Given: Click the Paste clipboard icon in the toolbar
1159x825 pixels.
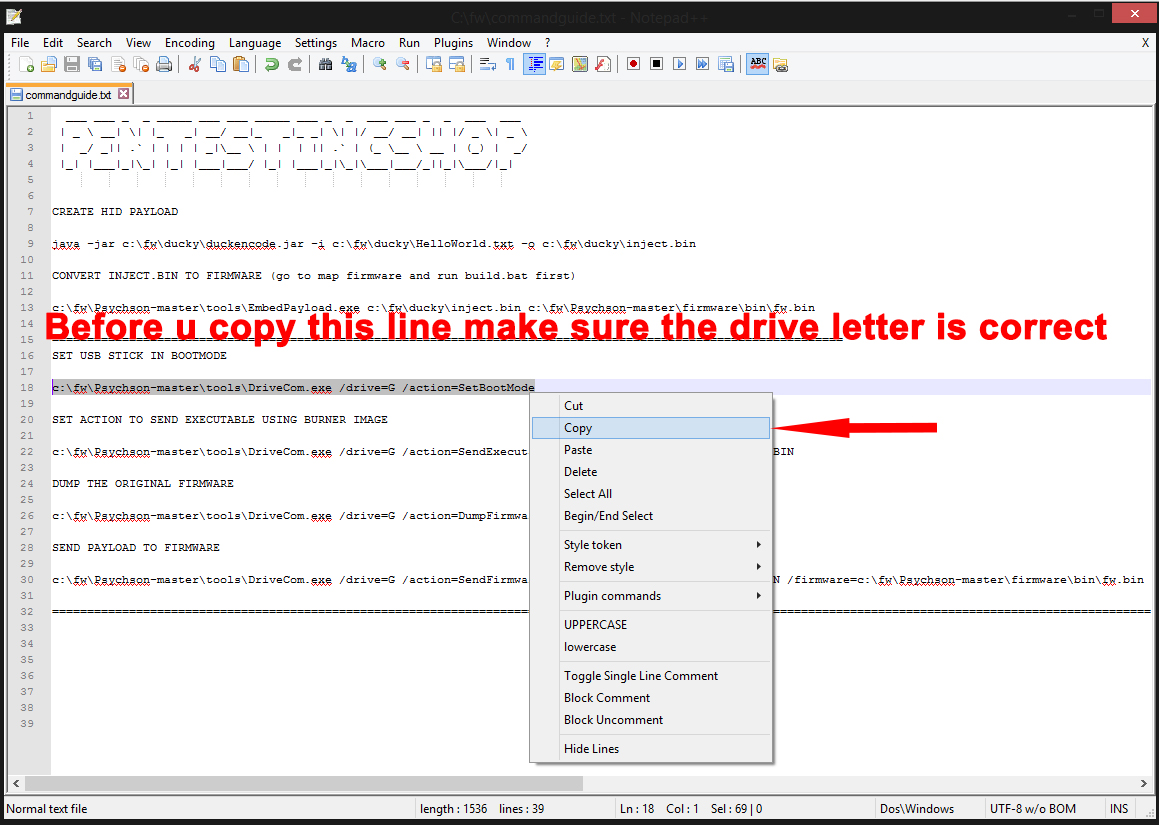Looking at the screenshot, I should (240, 64).
